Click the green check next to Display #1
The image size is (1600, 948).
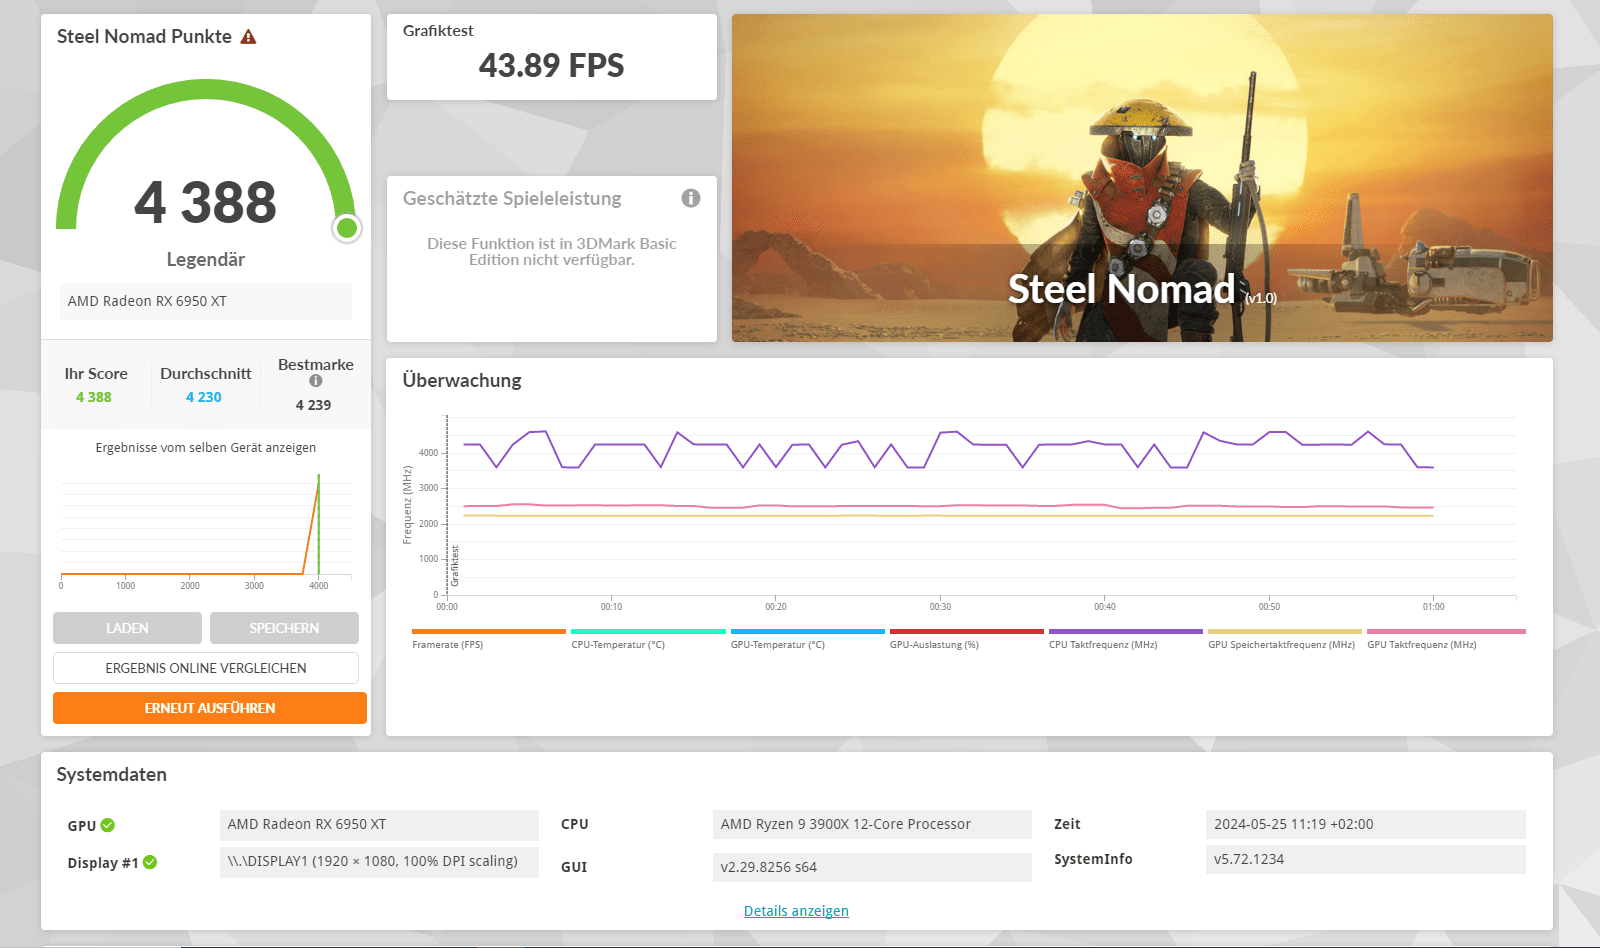click(150, 862)
